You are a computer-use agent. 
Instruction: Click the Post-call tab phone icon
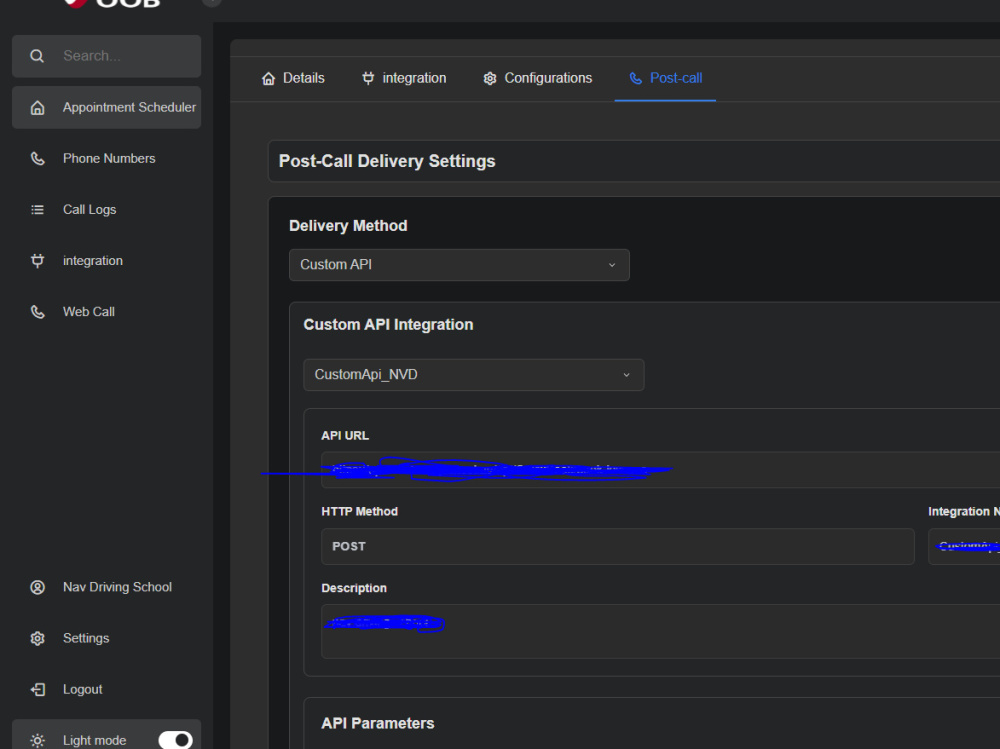pyautogui.click(x=636, y=78)
